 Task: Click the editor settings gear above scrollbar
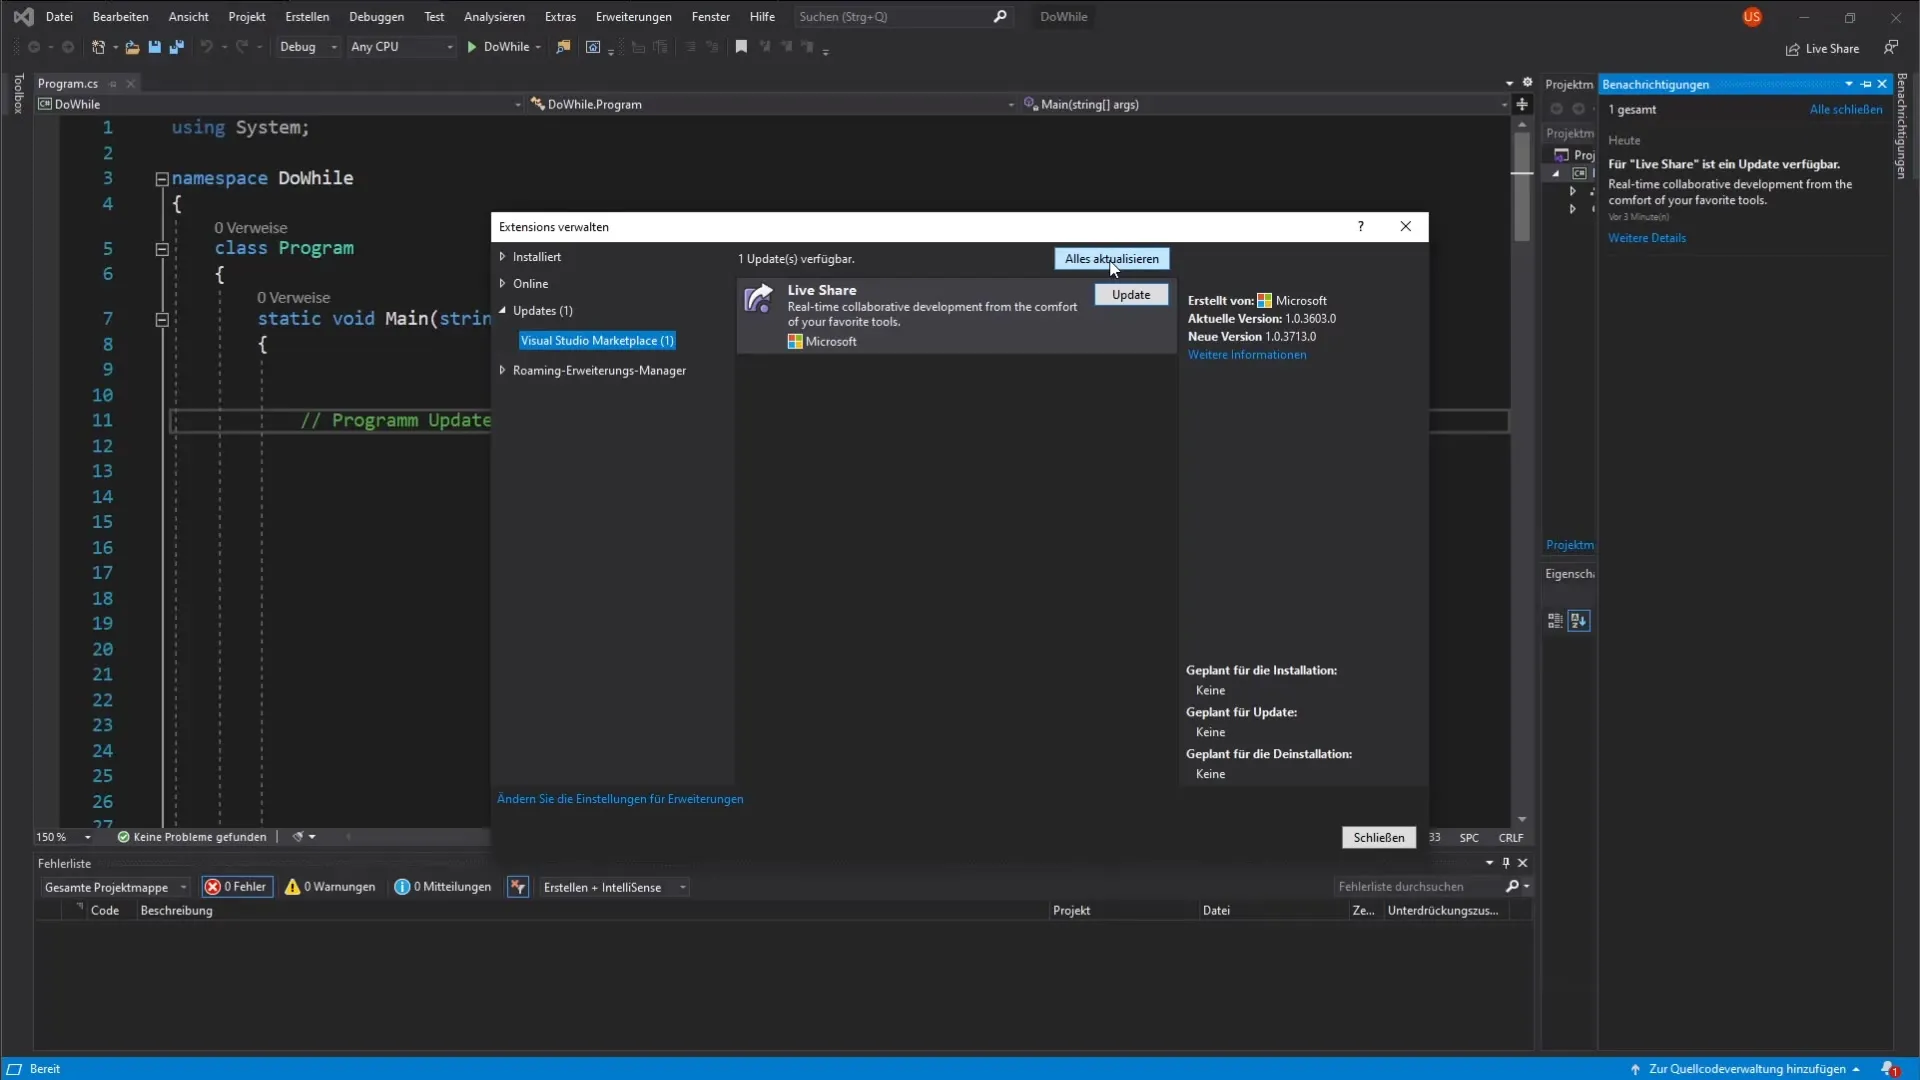coord(1527,83)
